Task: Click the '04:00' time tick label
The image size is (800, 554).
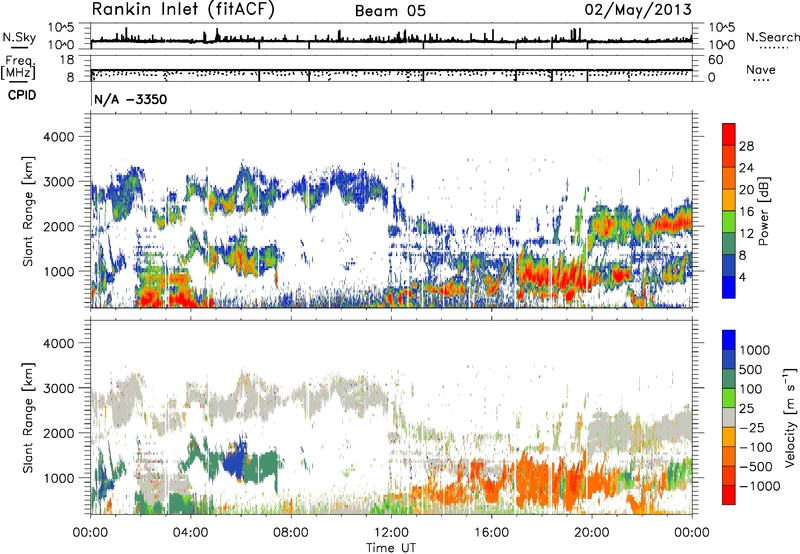Action: 190,533
